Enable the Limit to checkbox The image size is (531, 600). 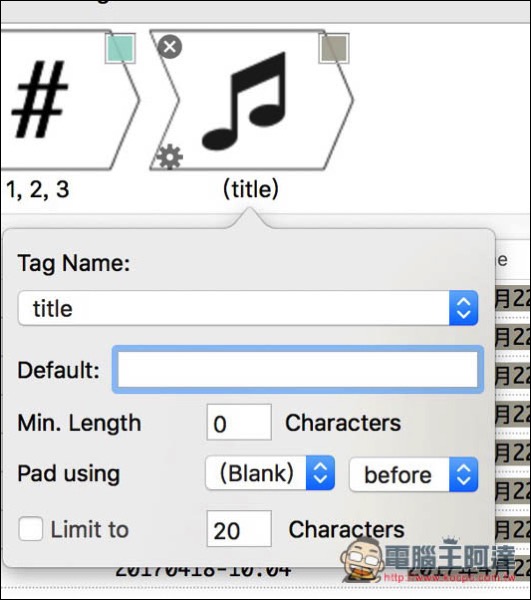[x=30, y=528]
